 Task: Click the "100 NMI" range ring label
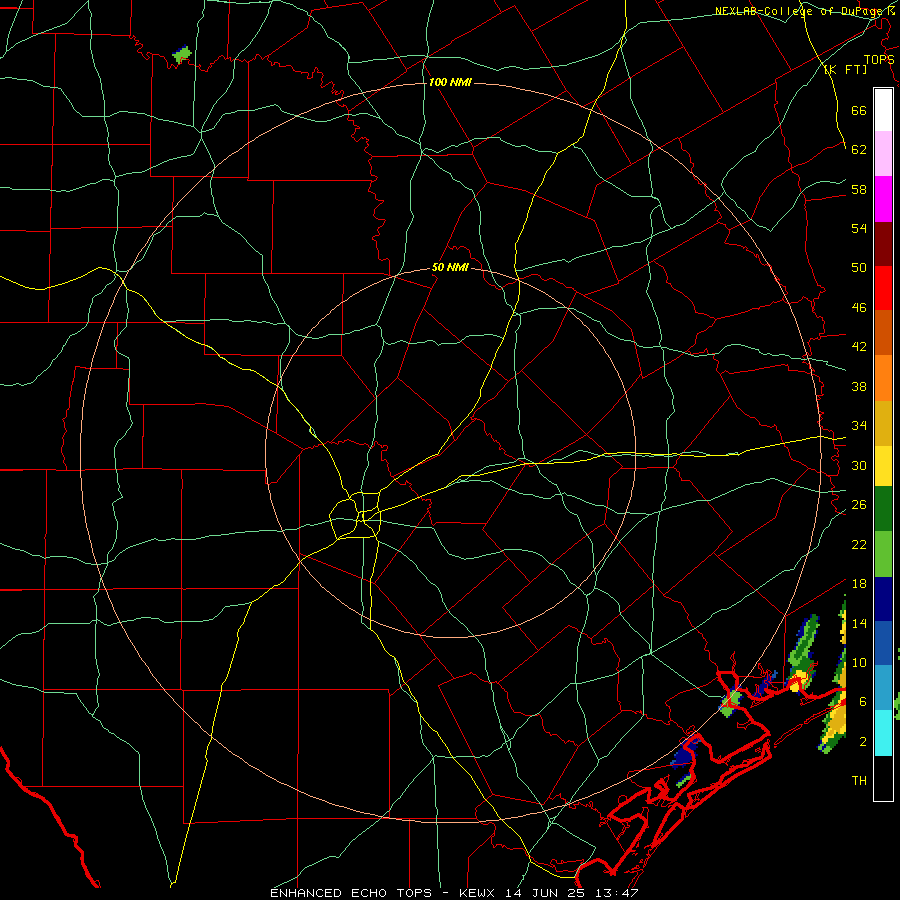pyautogui.click(x=450, y=83)
